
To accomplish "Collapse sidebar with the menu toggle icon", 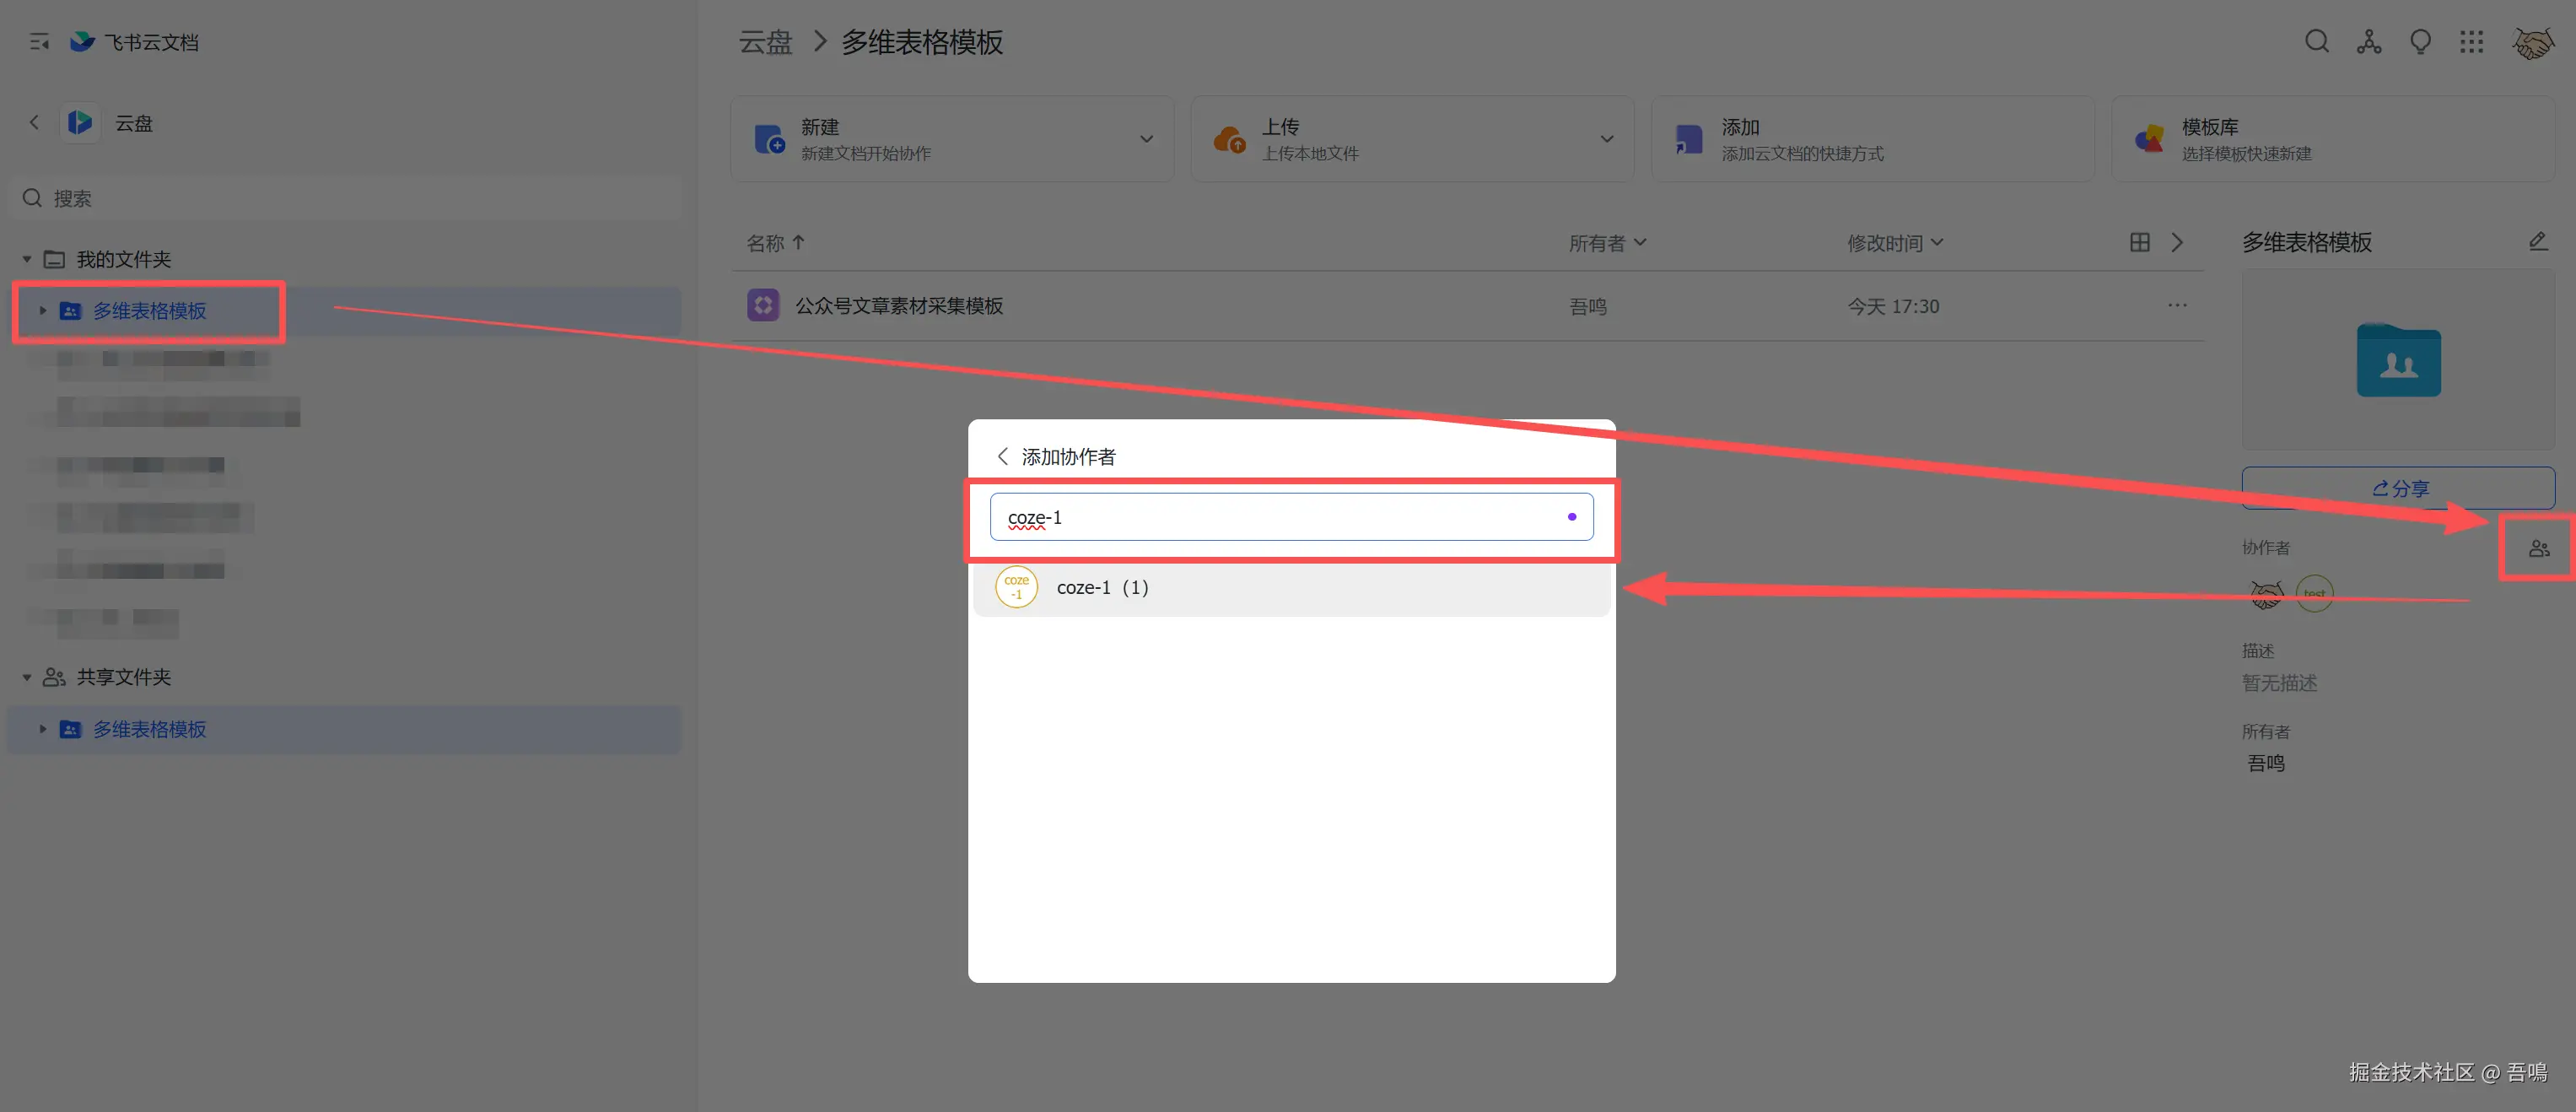I will tap(39, 42).
